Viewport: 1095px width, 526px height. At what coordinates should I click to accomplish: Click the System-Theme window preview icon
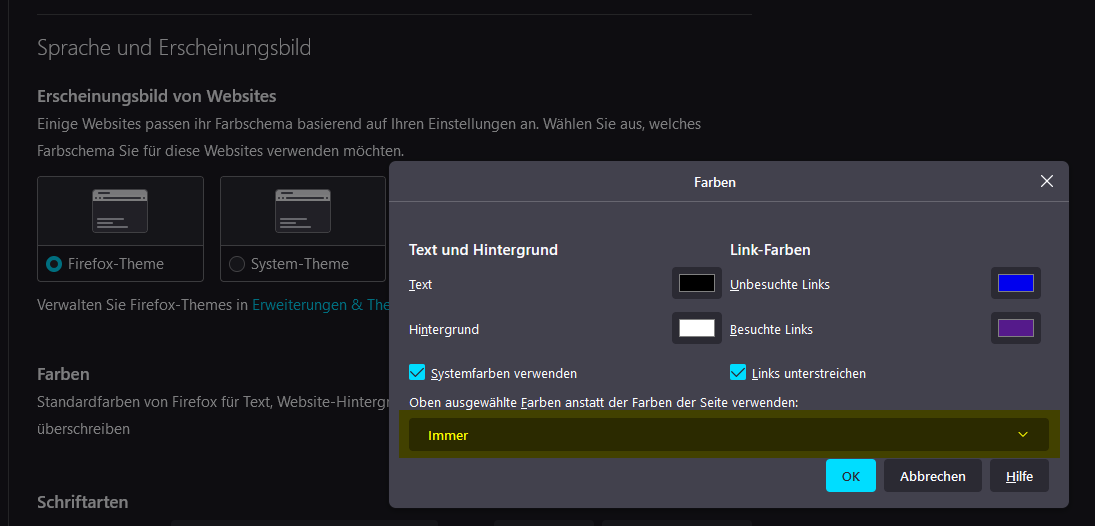pos(303,211)
